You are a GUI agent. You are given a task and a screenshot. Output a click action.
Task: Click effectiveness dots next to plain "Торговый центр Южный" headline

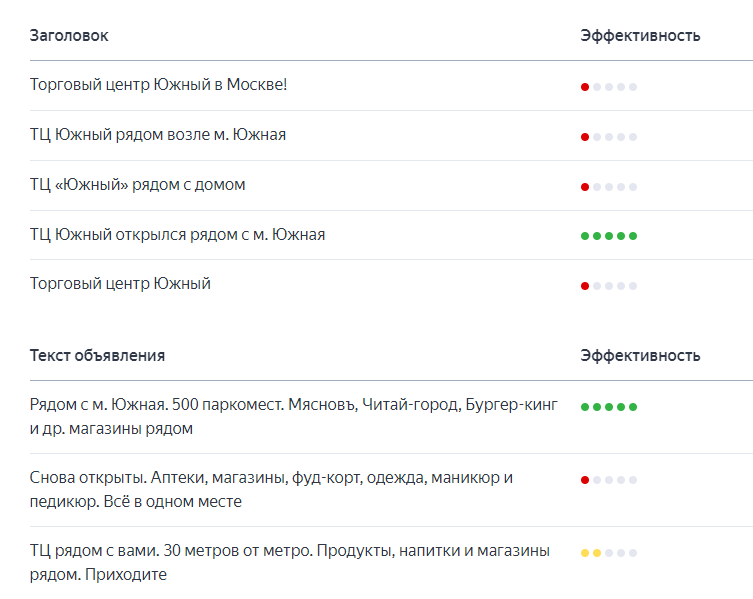point(608,286)
